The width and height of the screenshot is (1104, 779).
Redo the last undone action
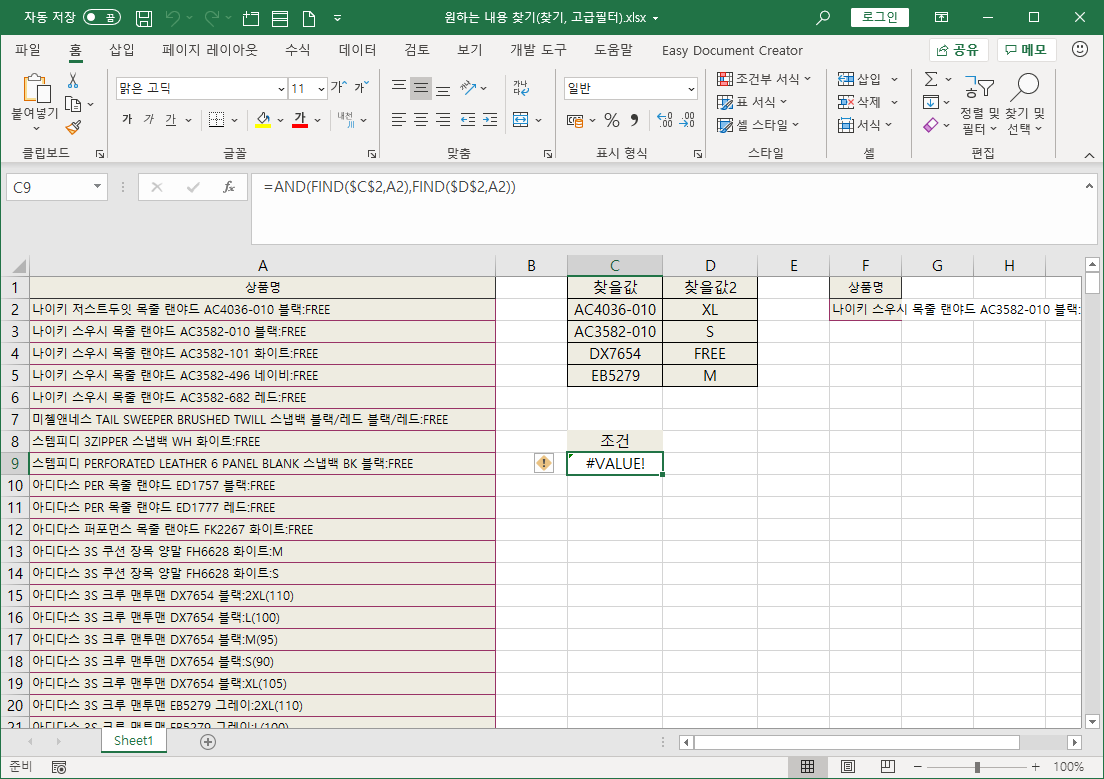tap(212, 18)
